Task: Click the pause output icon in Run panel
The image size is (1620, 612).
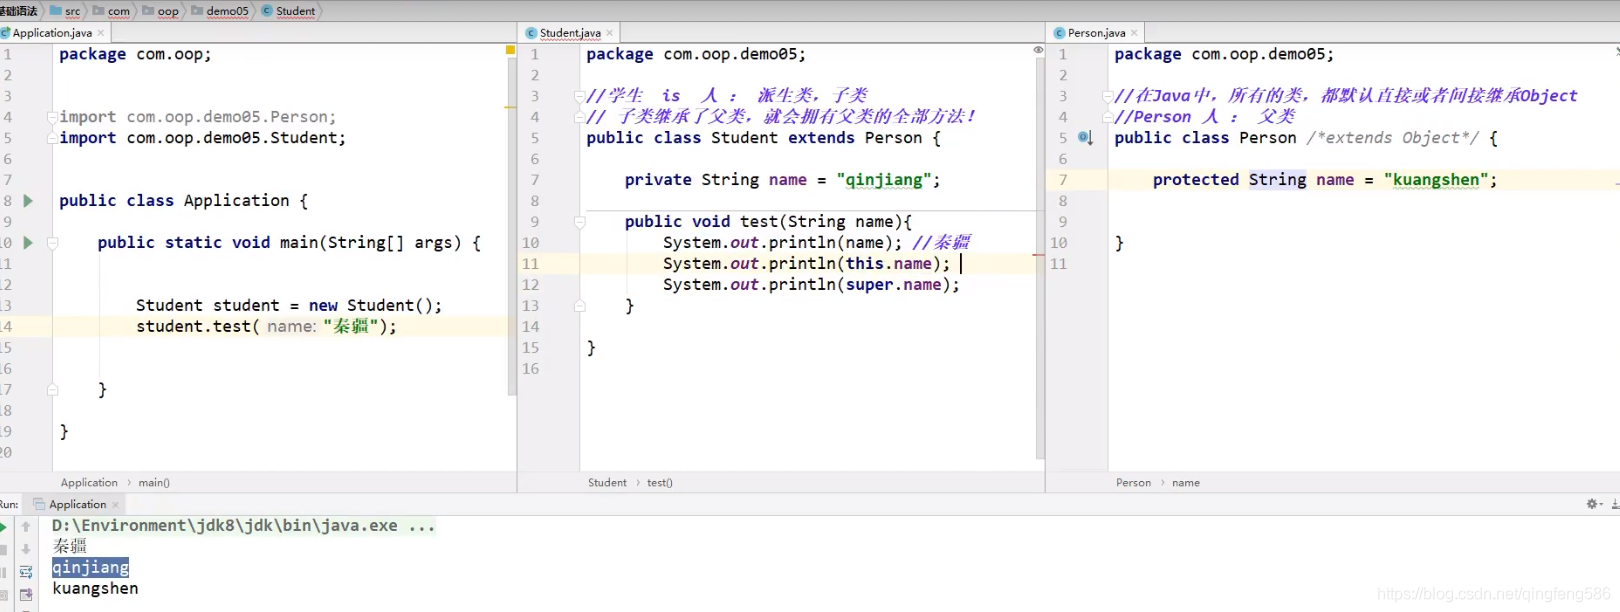Action: (x=3, y=572)
